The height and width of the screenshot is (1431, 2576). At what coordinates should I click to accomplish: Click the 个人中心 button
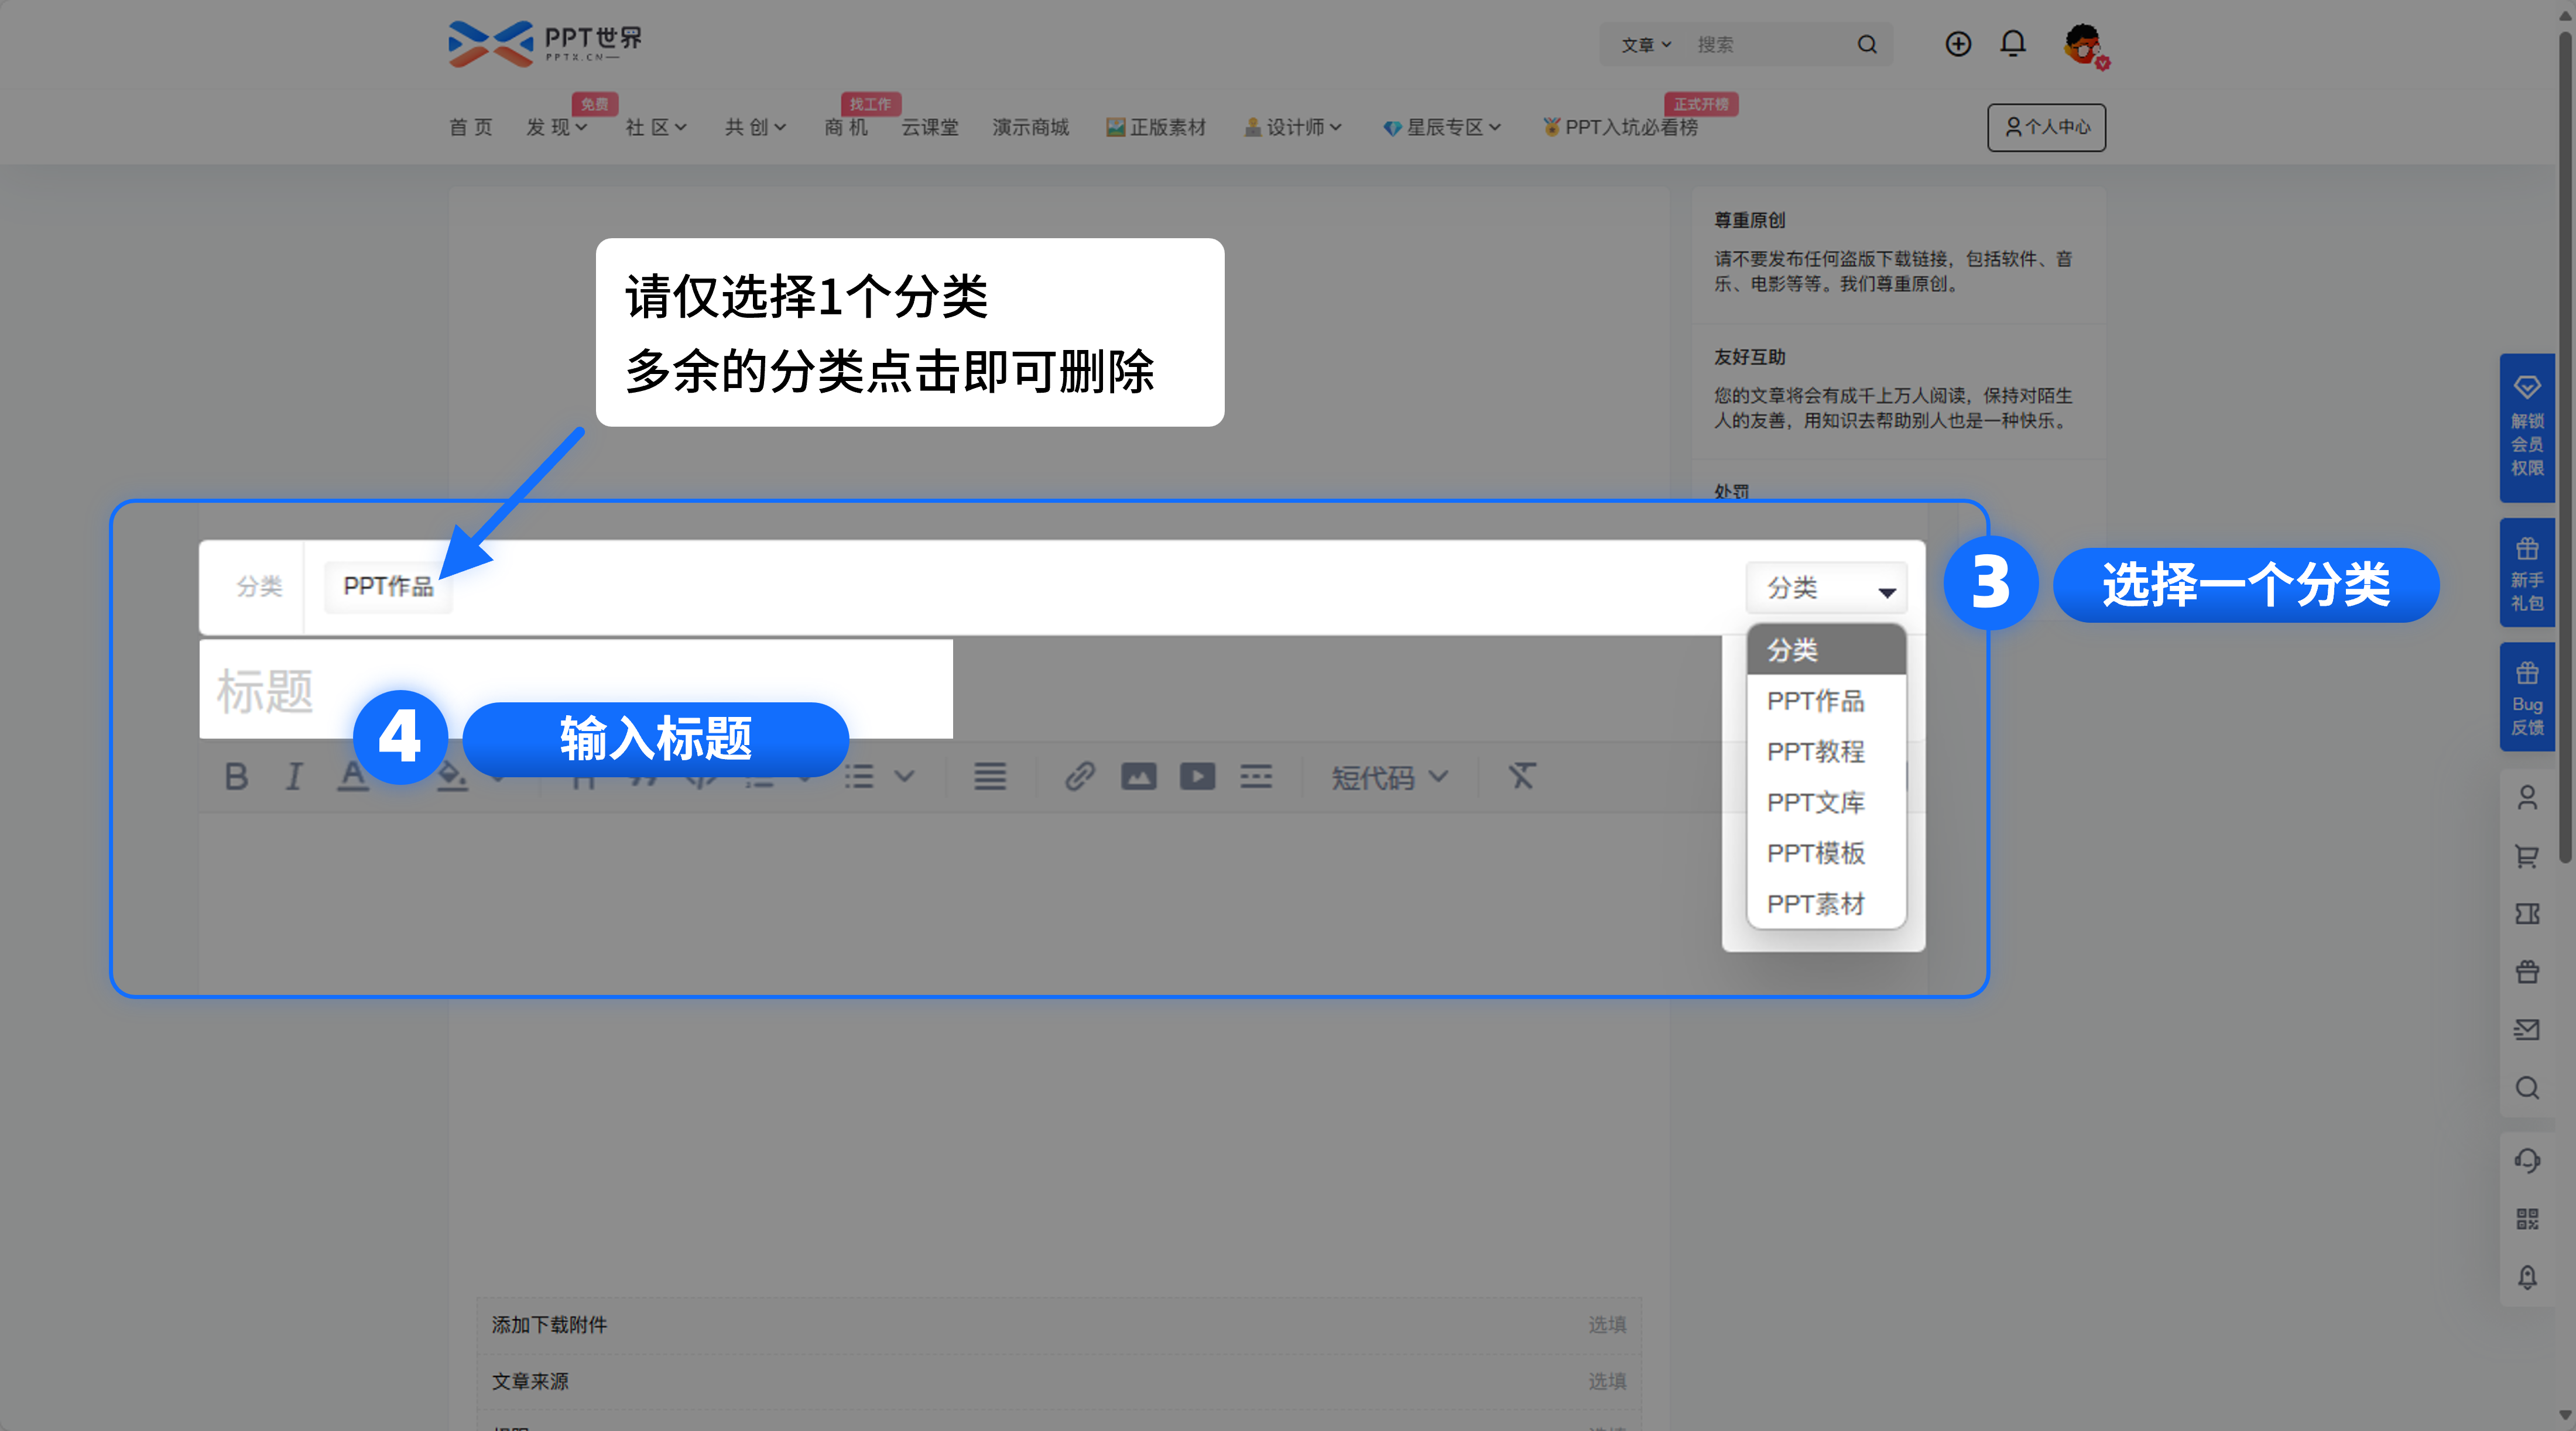pos(2046,127)
